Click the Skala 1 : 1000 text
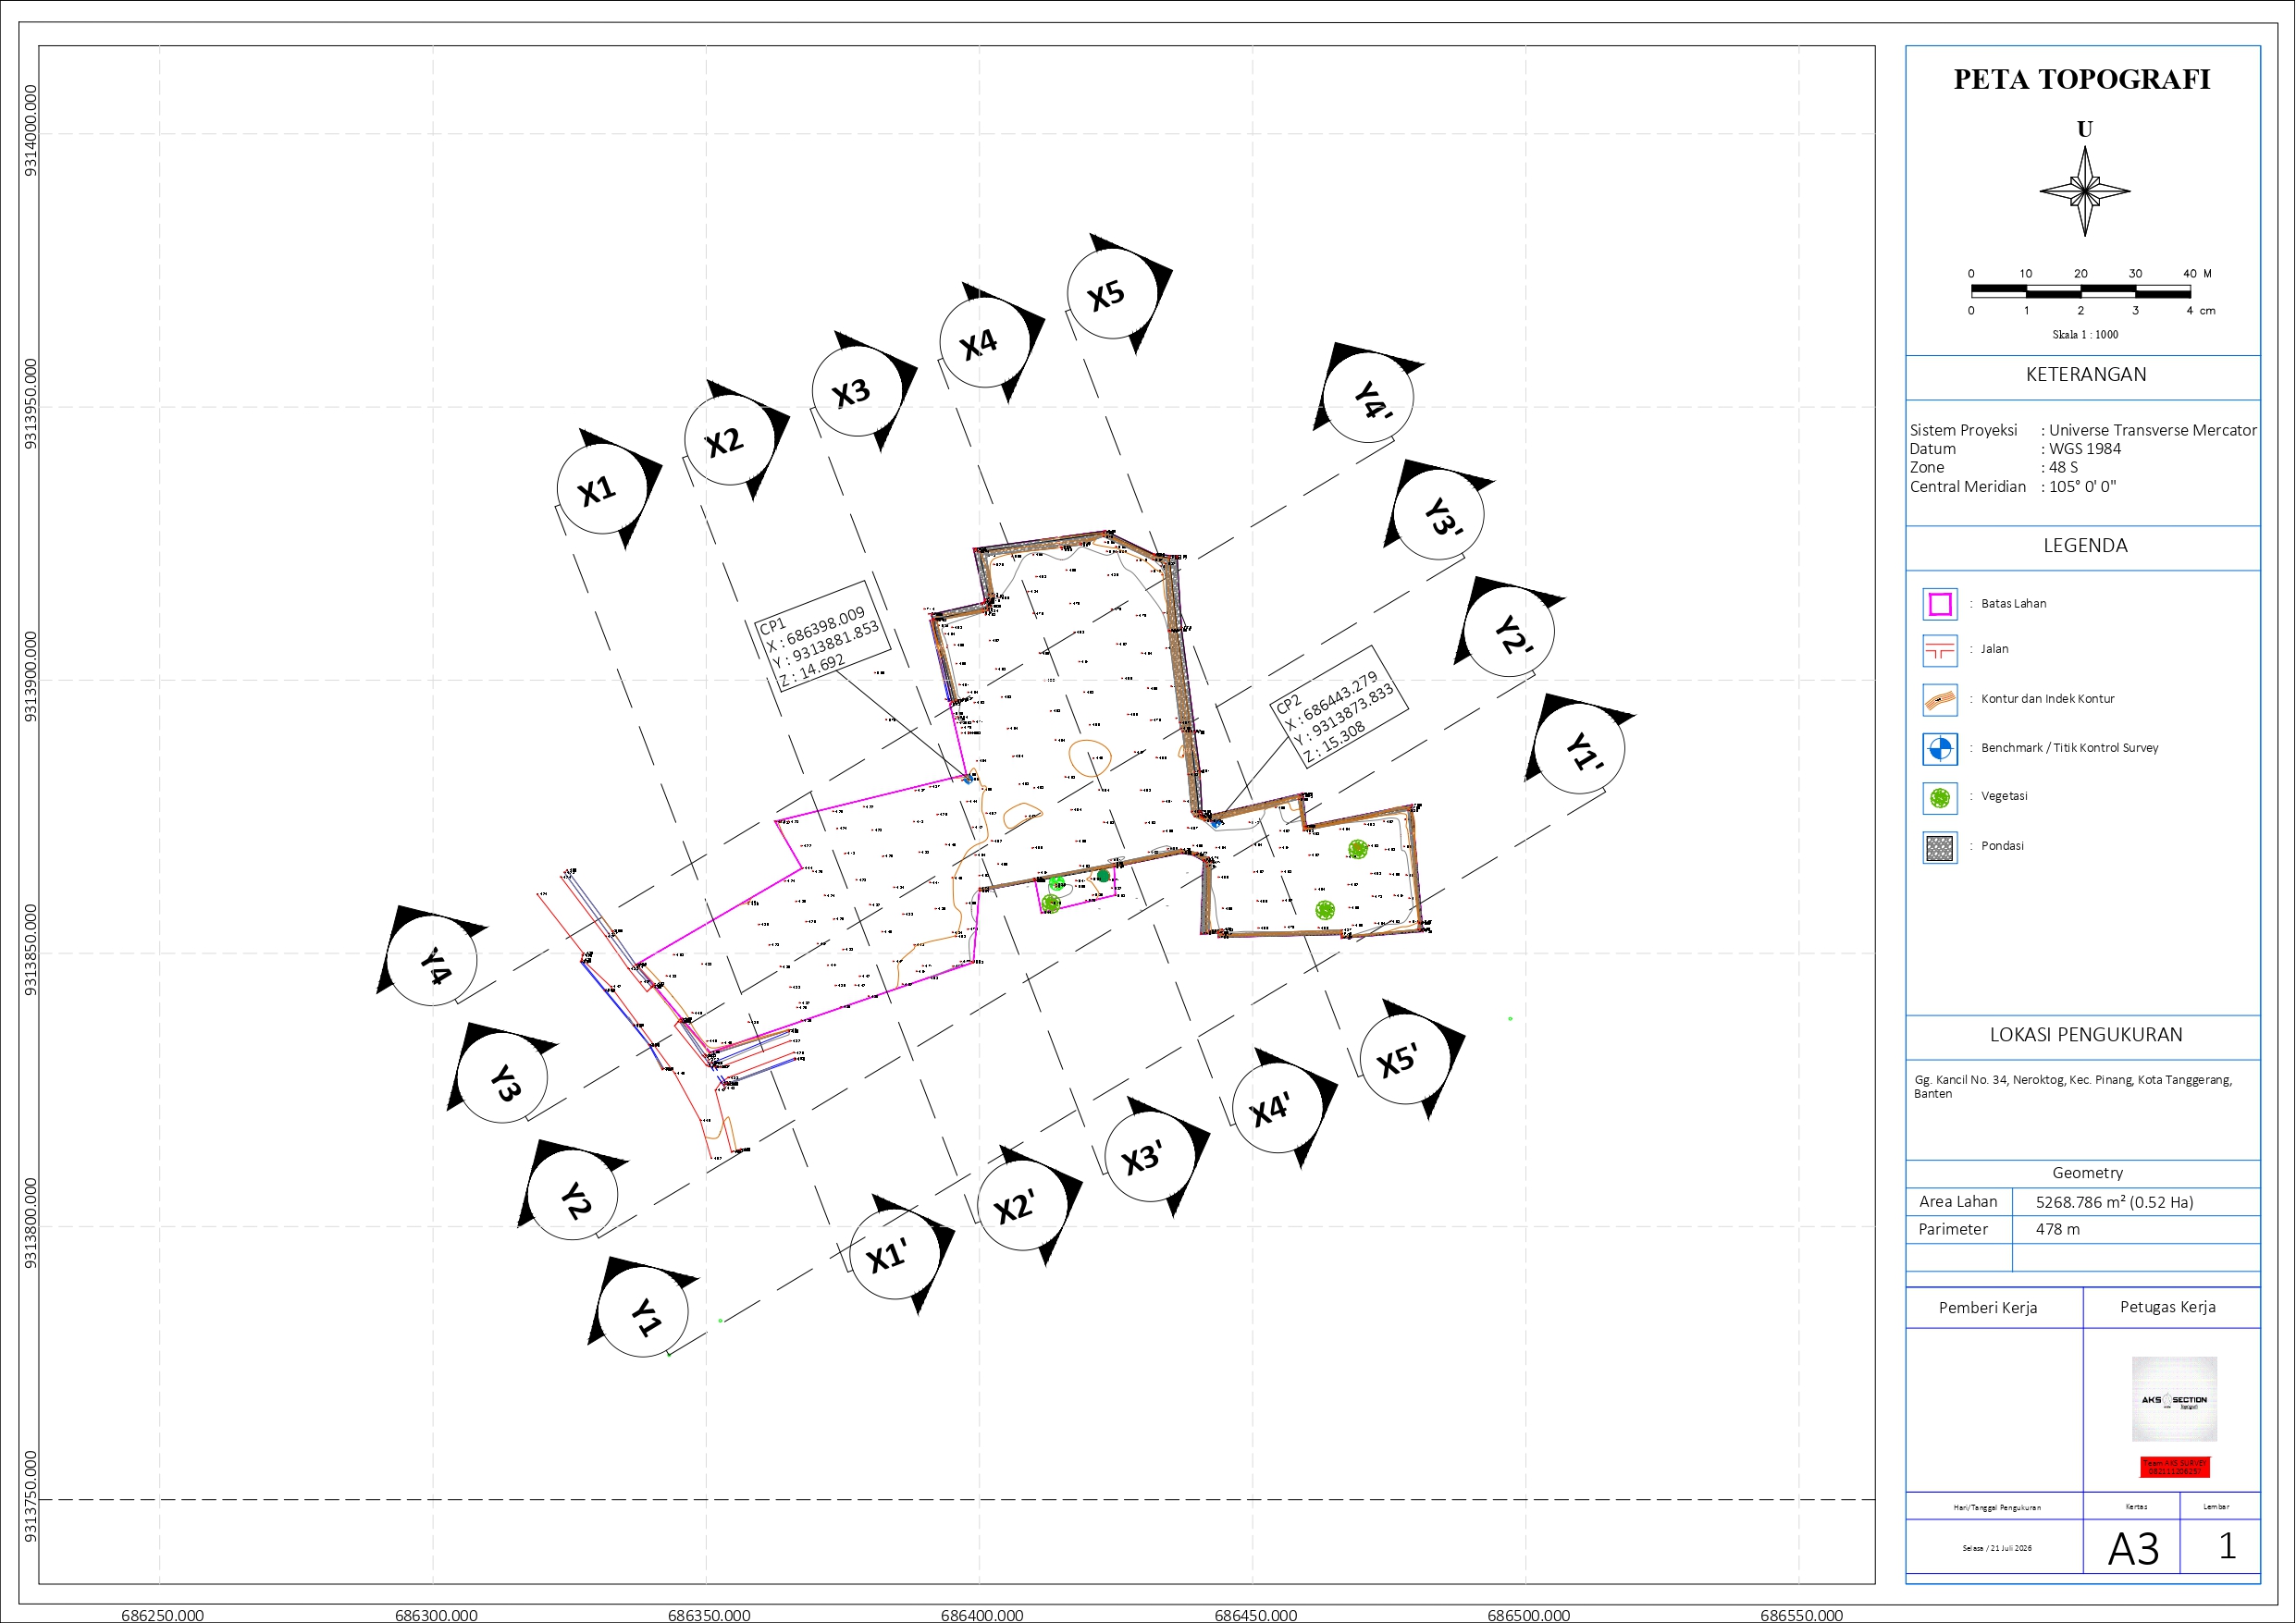This screenshot has height=1623, width=2296. click(2085, 335)
